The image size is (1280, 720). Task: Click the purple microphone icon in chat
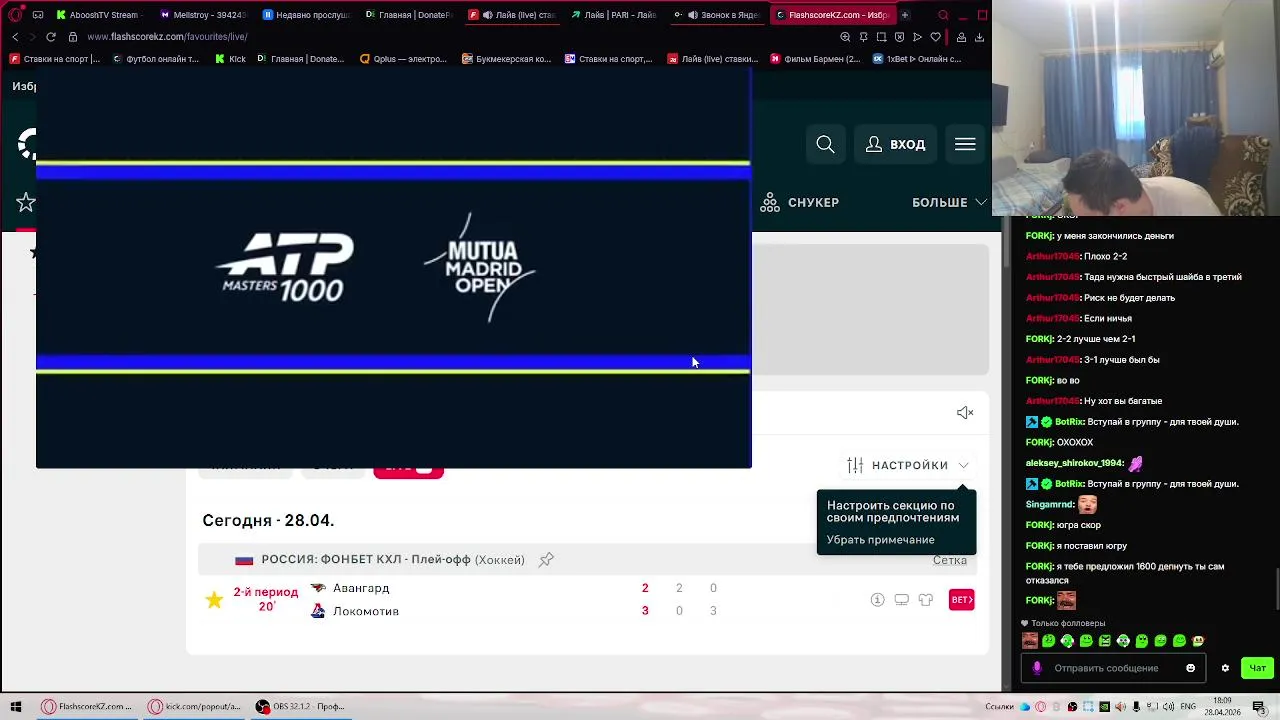pyautogui.click(x=1037, y=668)
